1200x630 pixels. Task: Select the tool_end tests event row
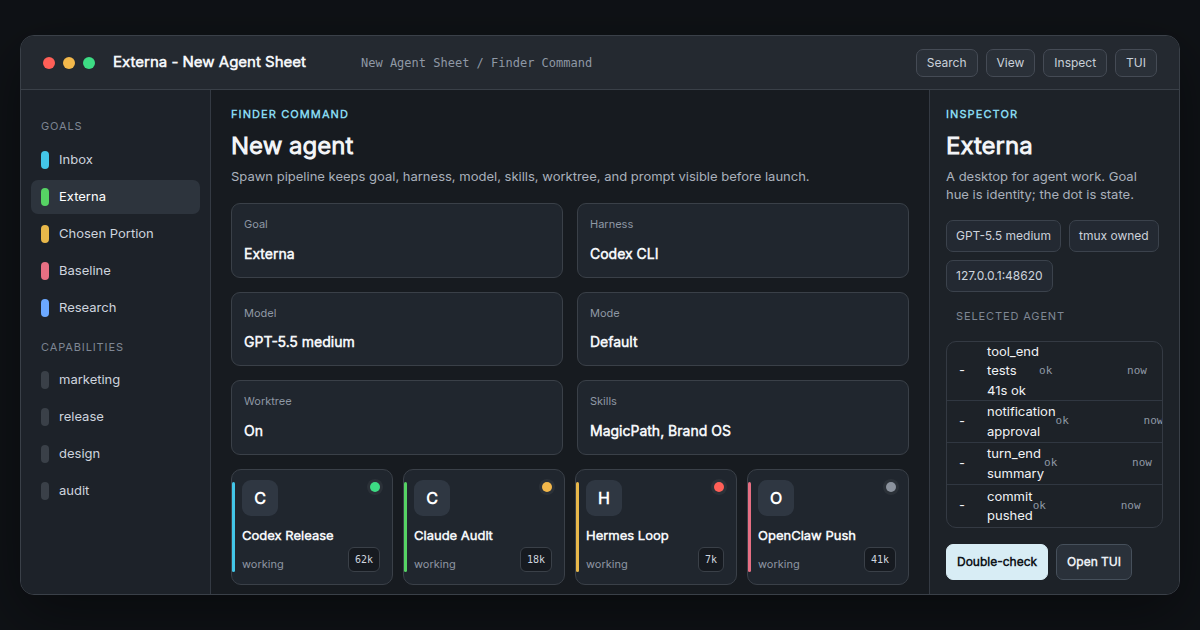click(x=1054, y=371)
